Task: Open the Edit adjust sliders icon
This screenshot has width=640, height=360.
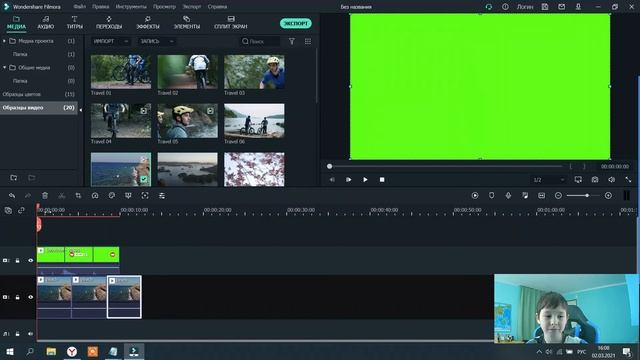Action: 162,196
